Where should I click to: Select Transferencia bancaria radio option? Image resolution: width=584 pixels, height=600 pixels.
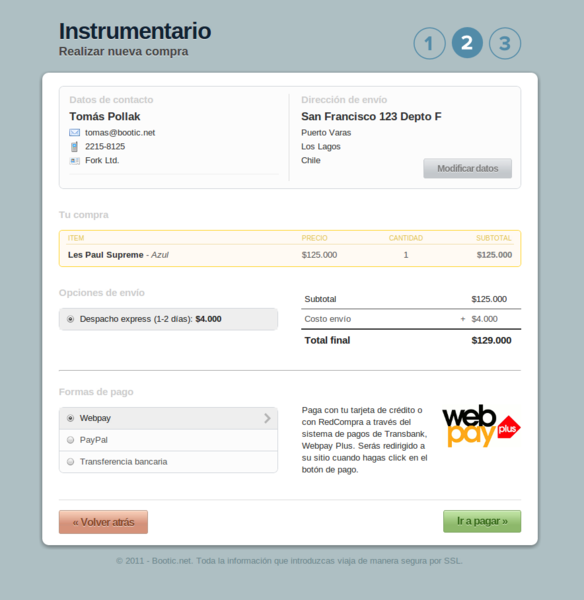(x=70, y=462)
